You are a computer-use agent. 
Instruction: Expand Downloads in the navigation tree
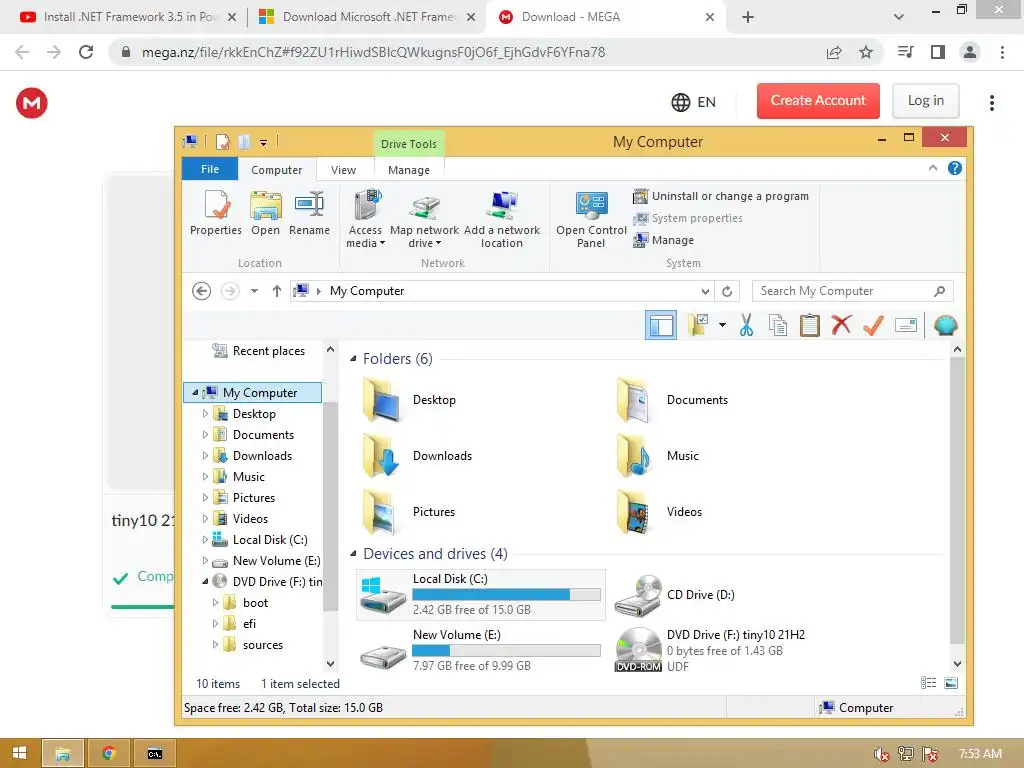(x=205, y=456)
